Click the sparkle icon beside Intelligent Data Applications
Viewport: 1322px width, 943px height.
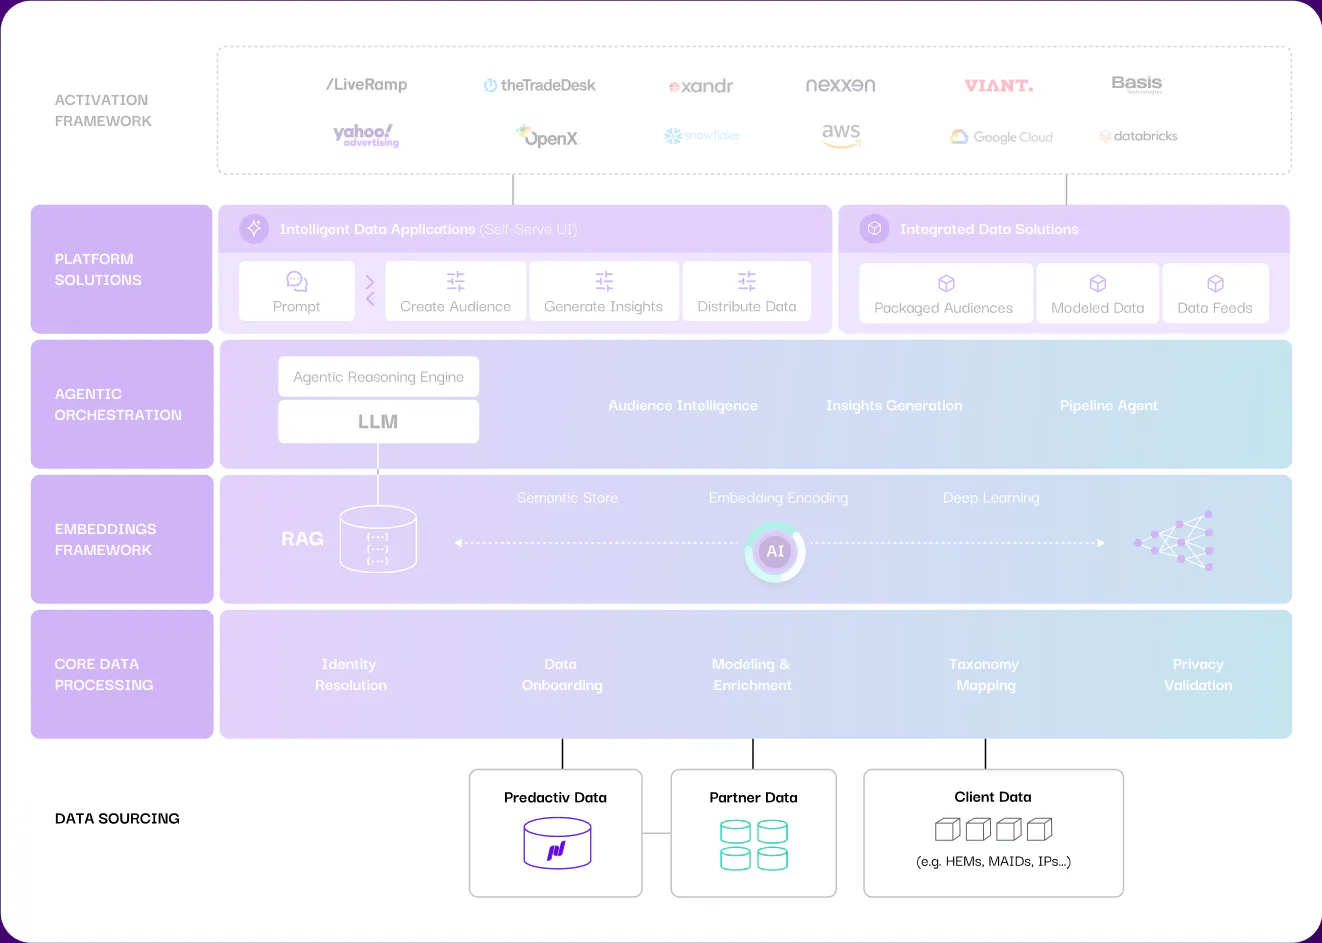255,229
